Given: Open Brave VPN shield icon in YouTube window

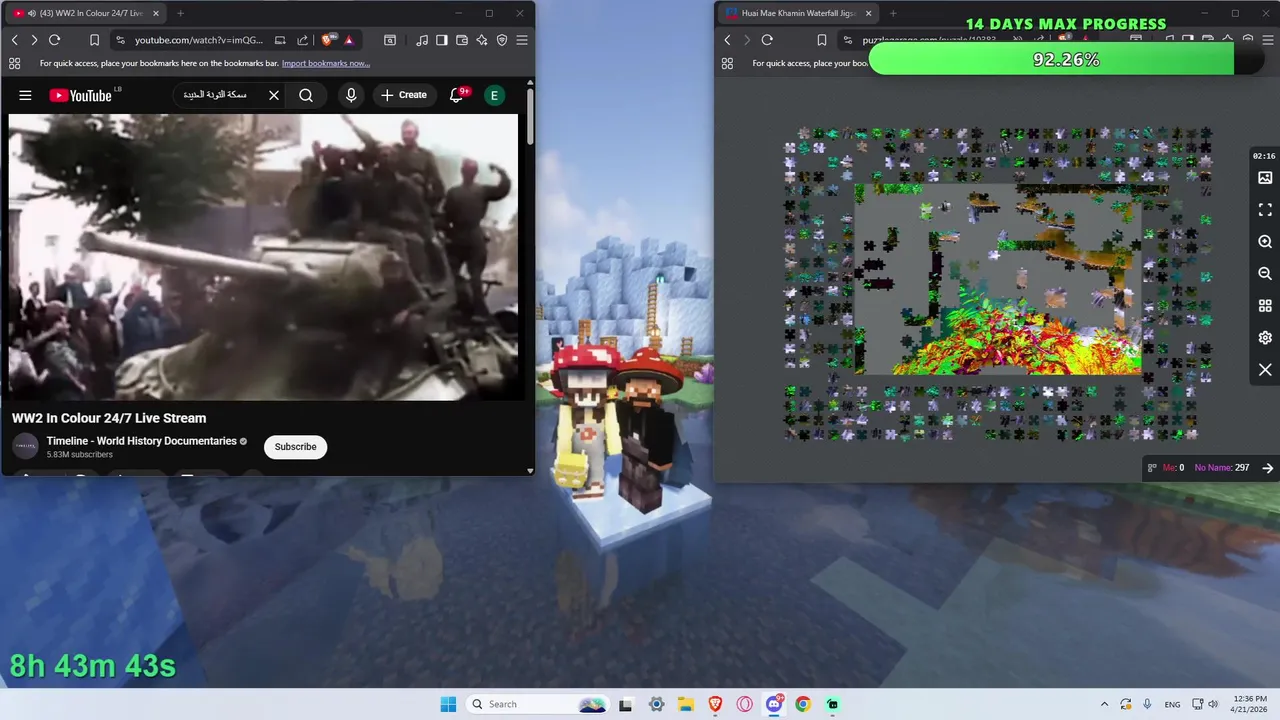Looking at the screenshot, I should (502, 40).
